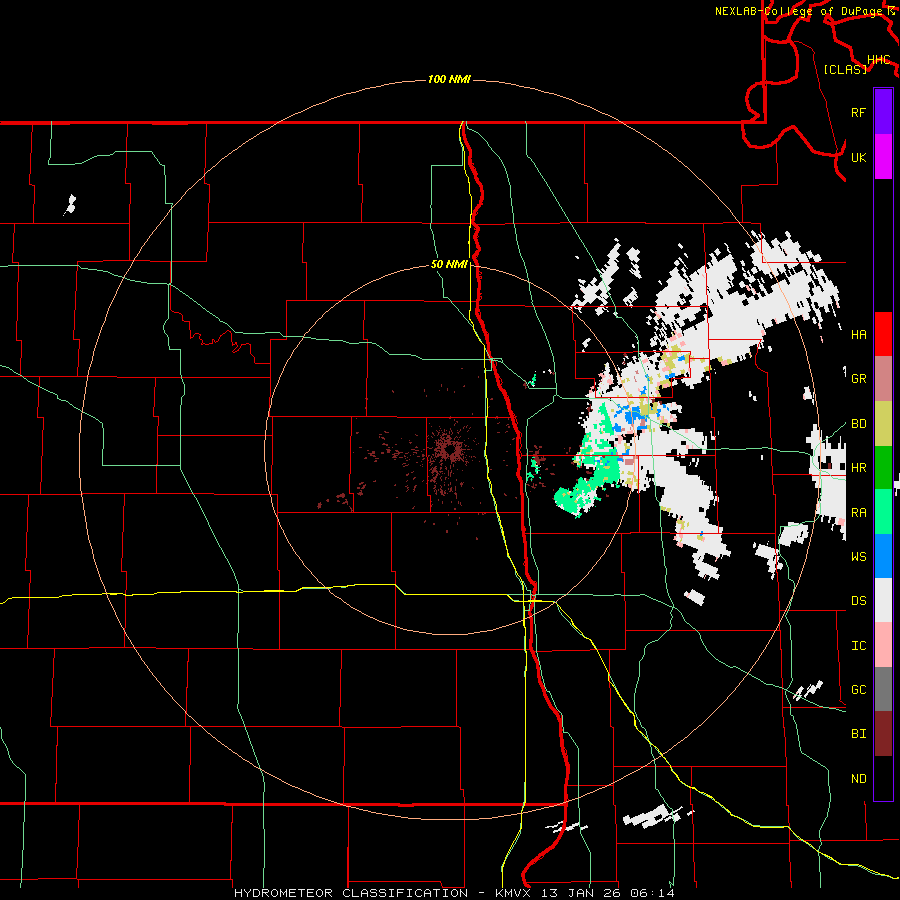900x900 pixels.
Task: Click the purple RF legend color swatch
Action: click(x=883, y=112)
